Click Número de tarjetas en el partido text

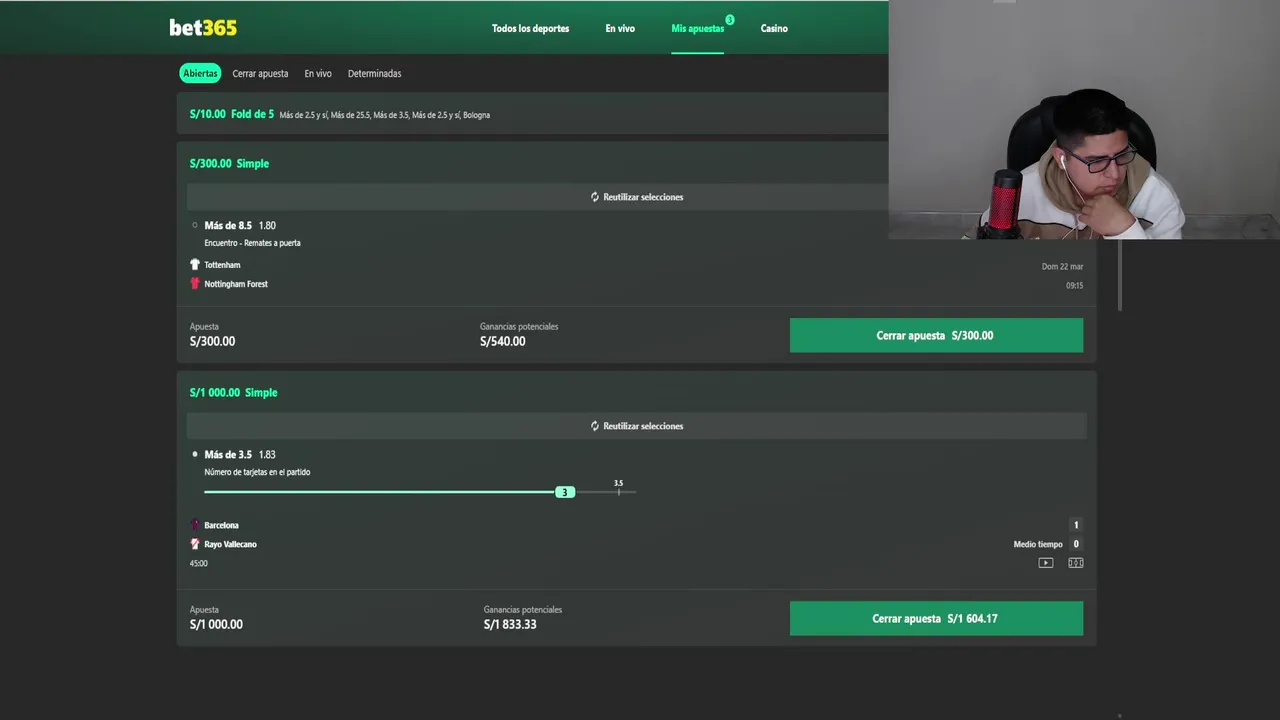pos(257,472)
